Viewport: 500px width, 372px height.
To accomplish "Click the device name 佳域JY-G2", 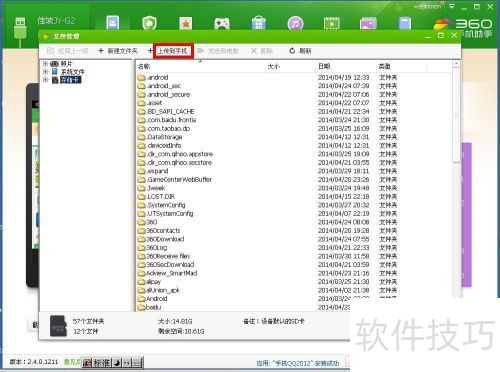I will (56, 21).
